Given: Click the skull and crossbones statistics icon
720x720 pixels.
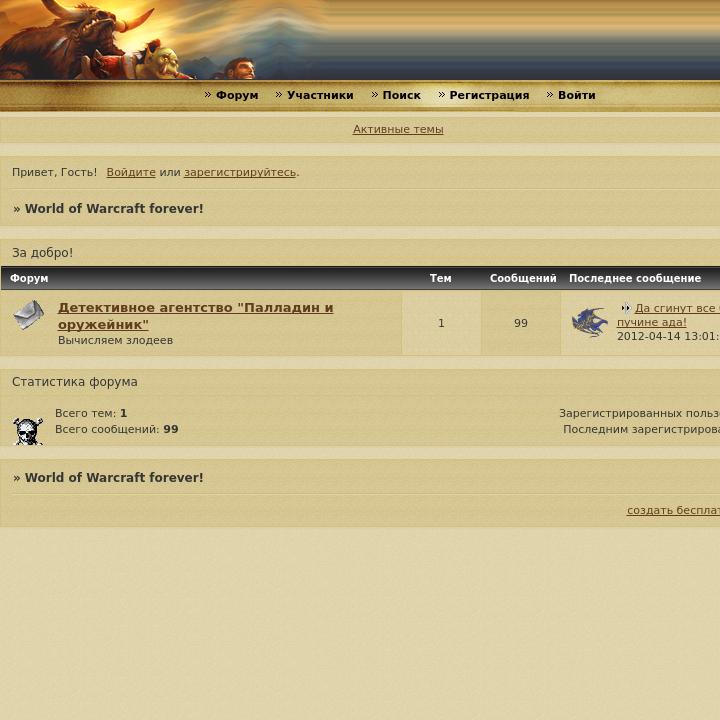Looking at the screenshot, I should 28,431.
